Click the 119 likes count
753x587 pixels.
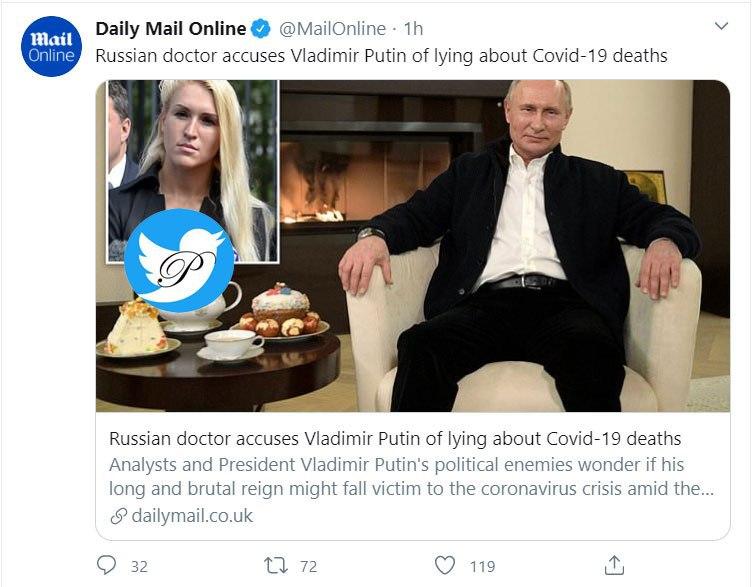coord(482,566)
